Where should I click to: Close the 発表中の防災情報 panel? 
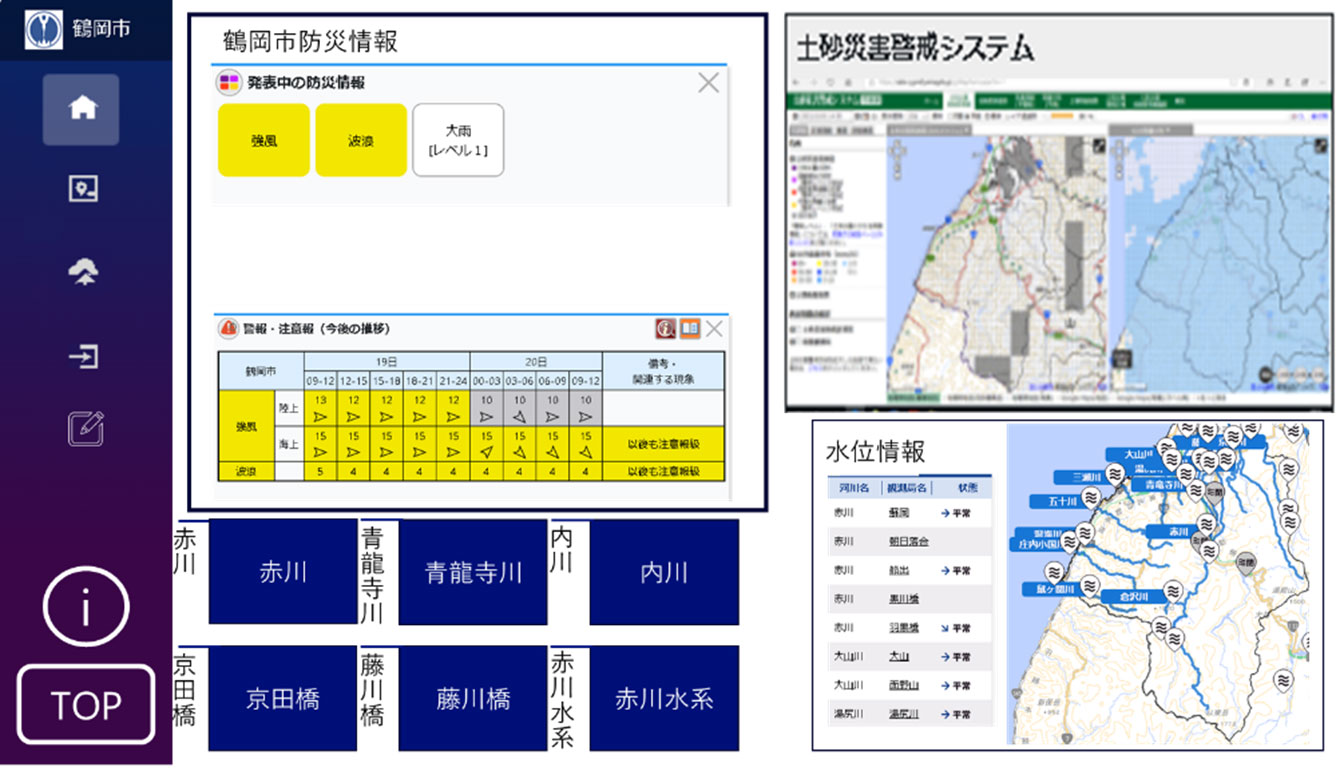tap(708, 83)
